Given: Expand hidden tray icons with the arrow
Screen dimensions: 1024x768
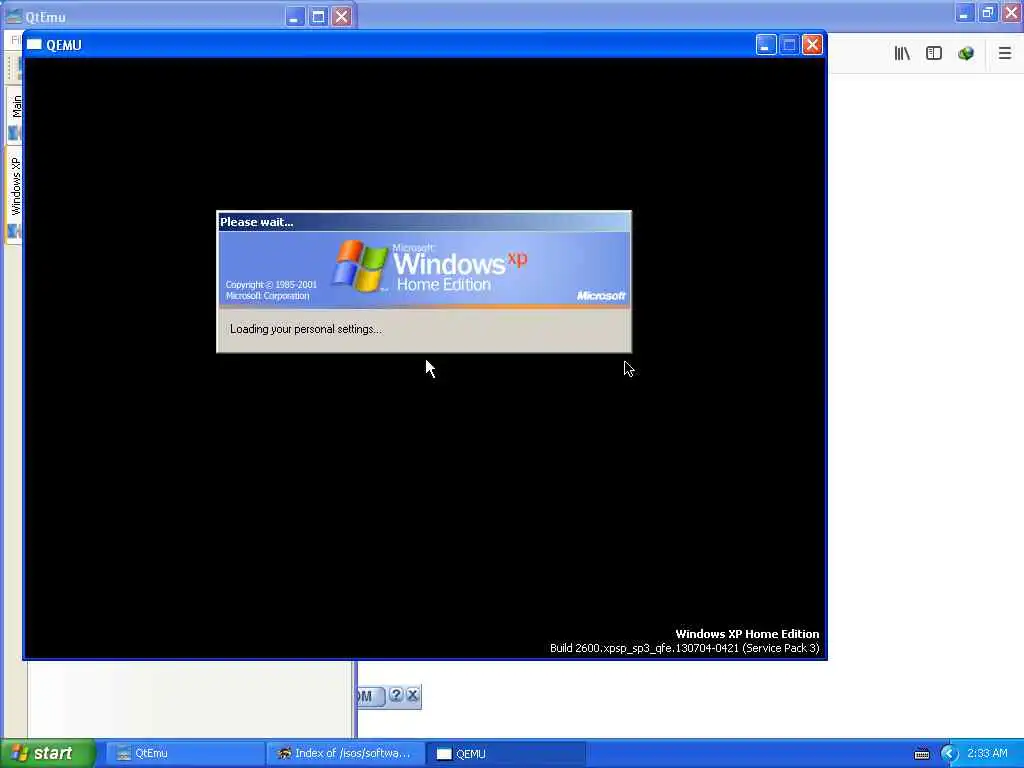Looking at the screenshot, I should (950, 754).
